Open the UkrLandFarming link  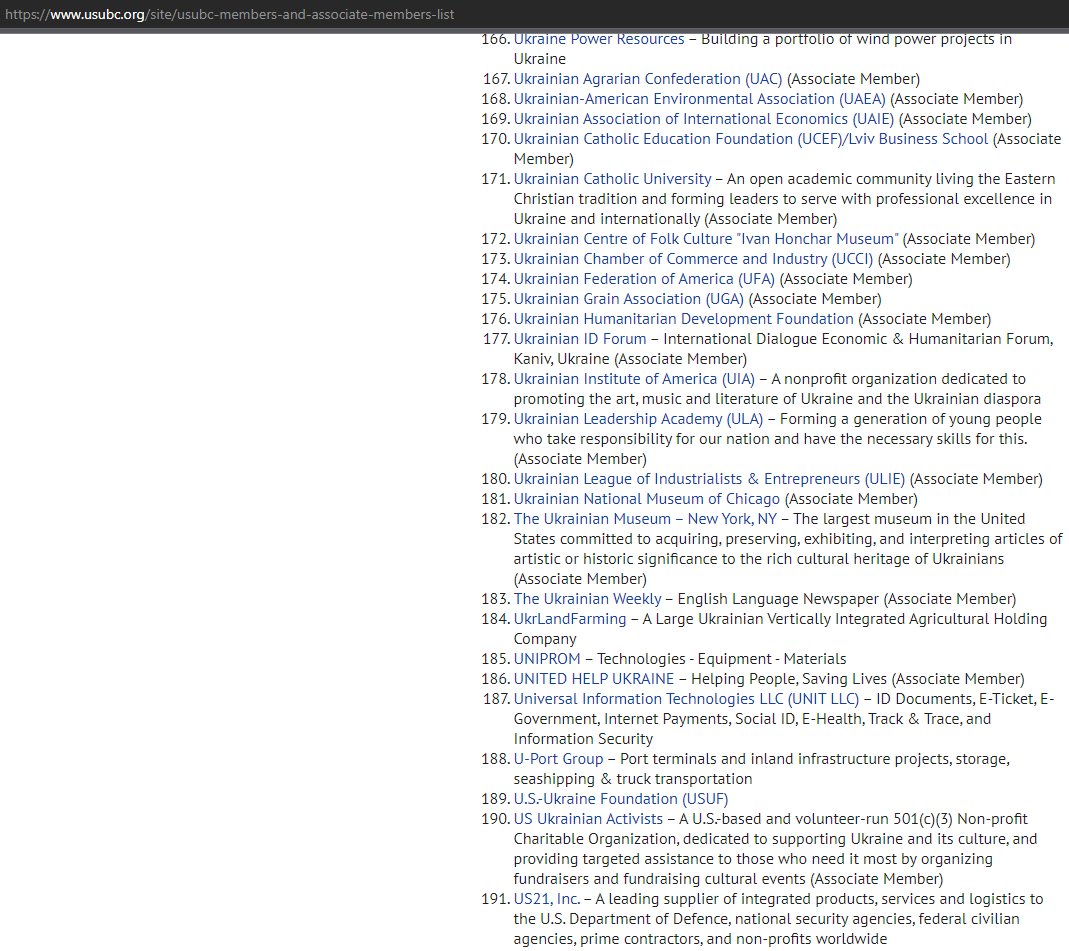click(569, 619)
